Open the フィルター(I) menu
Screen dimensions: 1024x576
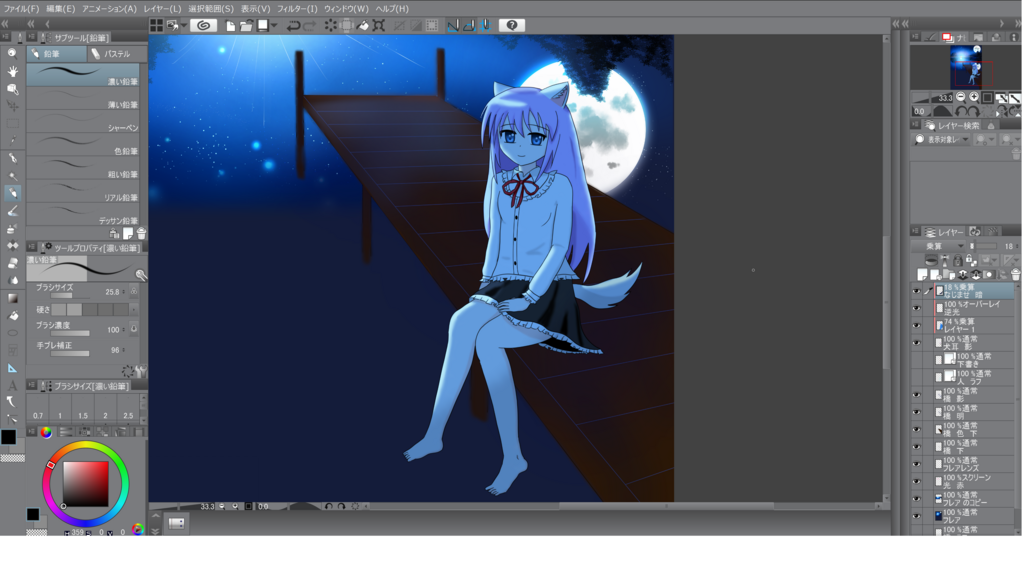point(297,8)
